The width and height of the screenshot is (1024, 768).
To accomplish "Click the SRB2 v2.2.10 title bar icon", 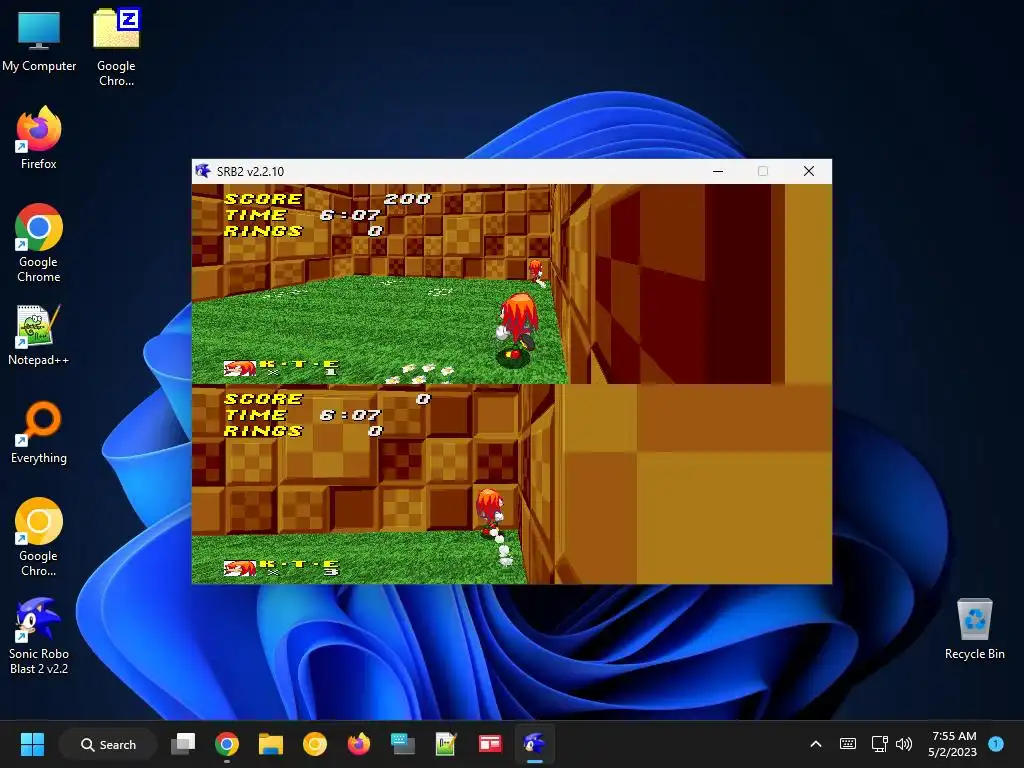I will [x=203, y=171].
